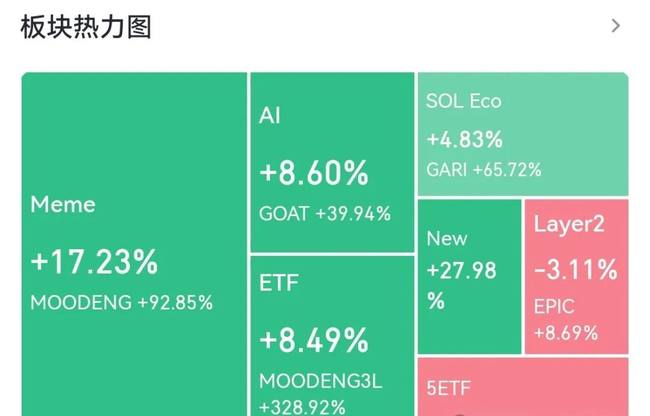Open the MOODENG3L +328.92% top gainer
This screenshot has height=416, width=650.
(x=320, y=394)
